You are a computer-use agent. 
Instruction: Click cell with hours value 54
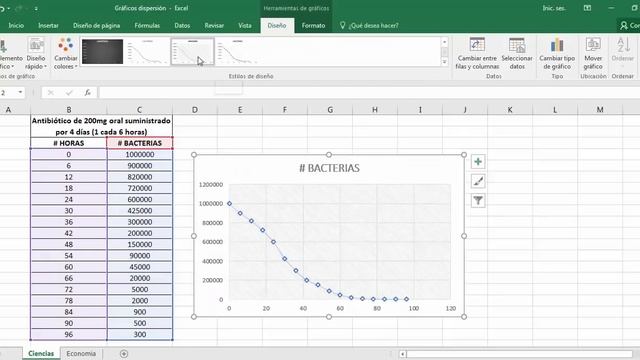69,256
